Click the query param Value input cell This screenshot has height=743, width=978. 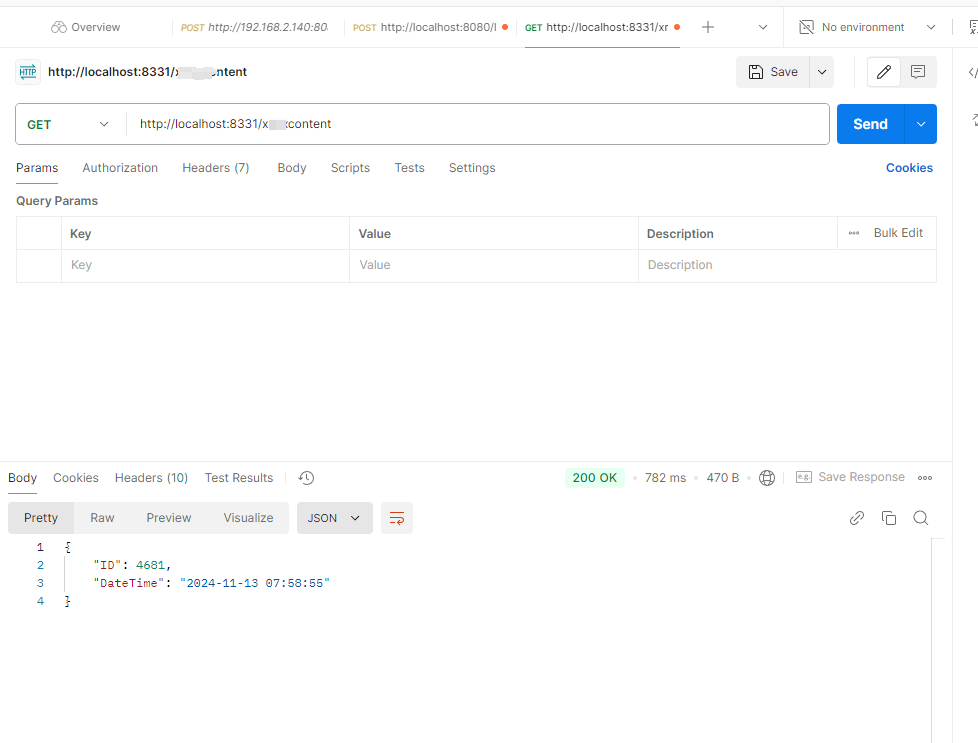click(x=494, y=265)
